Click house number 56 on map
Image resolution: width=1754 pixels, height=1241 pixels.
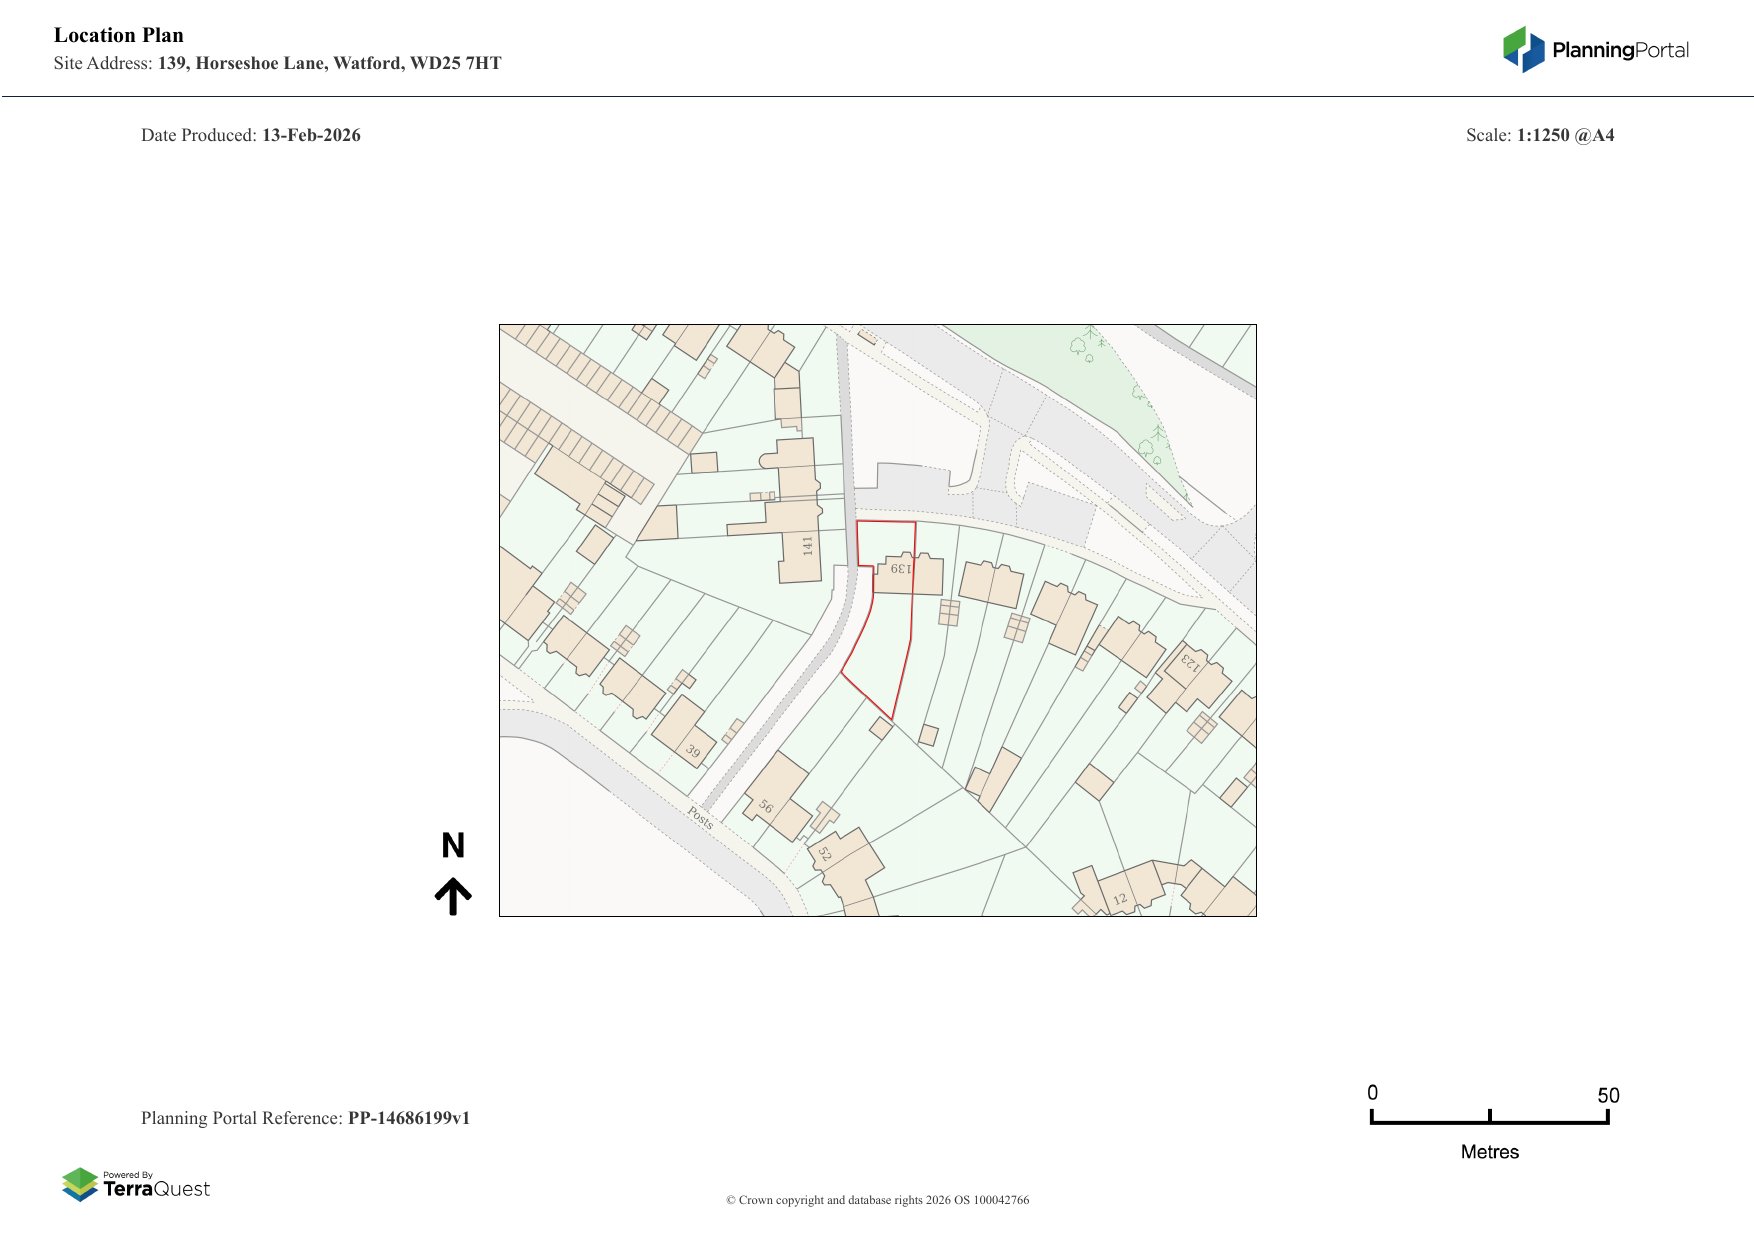coord(765,805)
